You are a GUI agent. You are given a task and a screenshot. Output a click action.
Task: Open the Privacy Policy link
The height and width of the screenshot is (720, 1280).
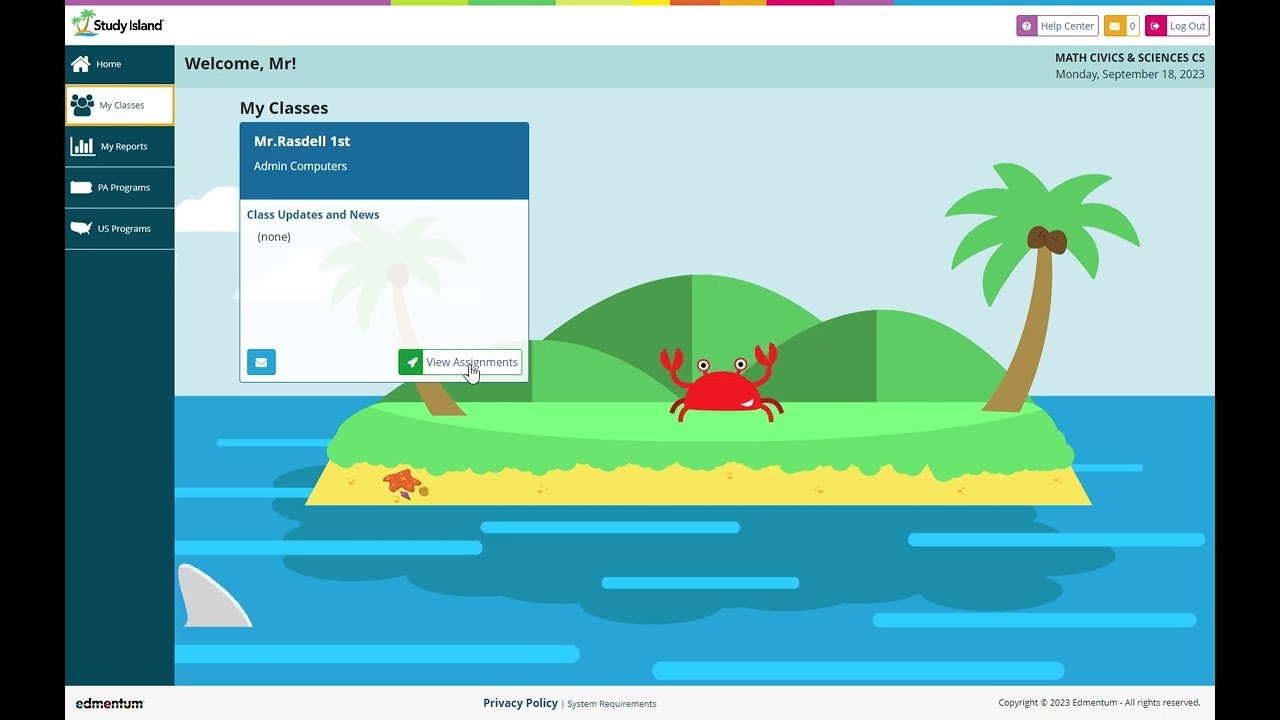520,703
